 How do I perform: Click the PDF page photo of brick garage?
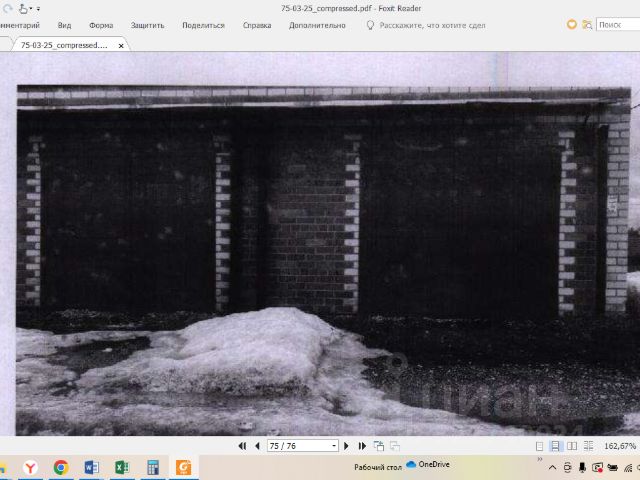pos(324,260)
